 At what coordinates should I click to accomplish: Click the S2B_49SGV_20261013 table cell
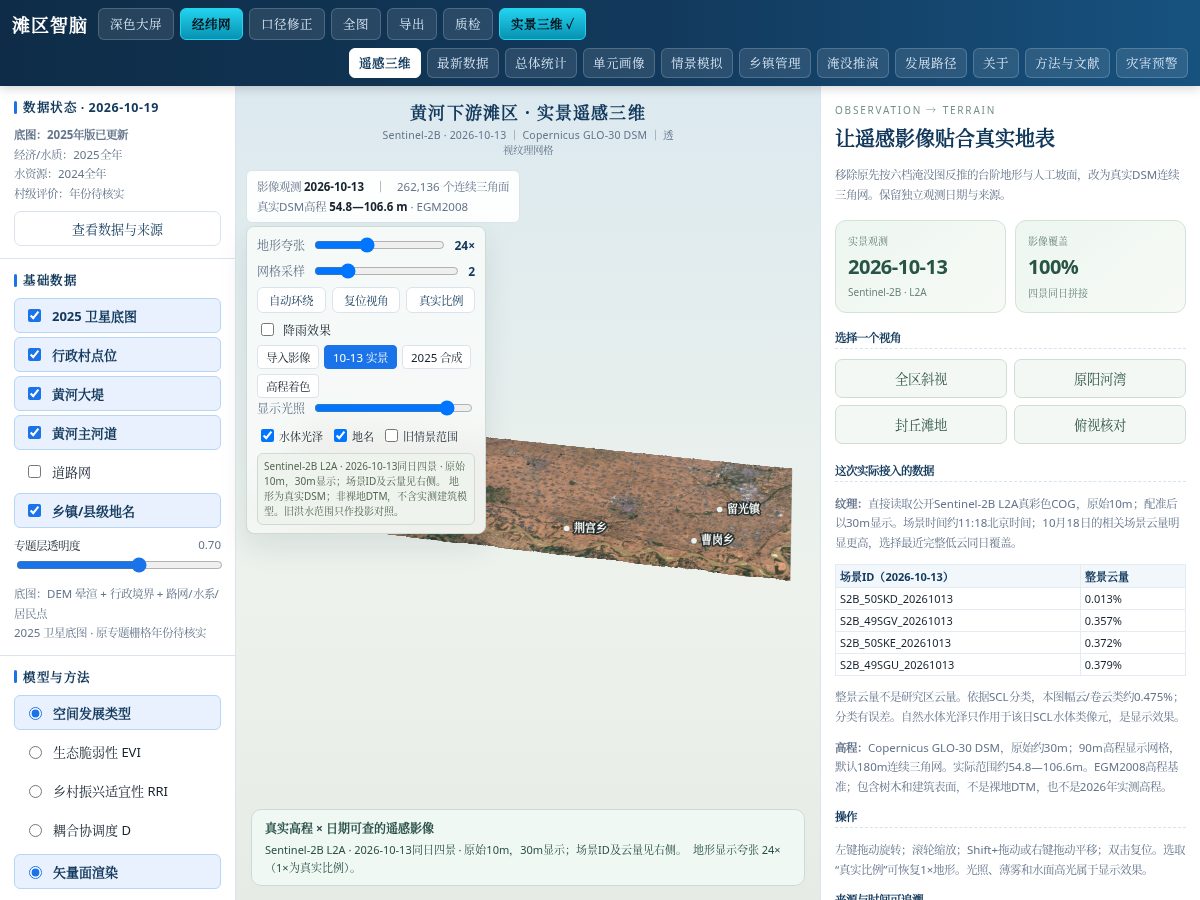958,621
